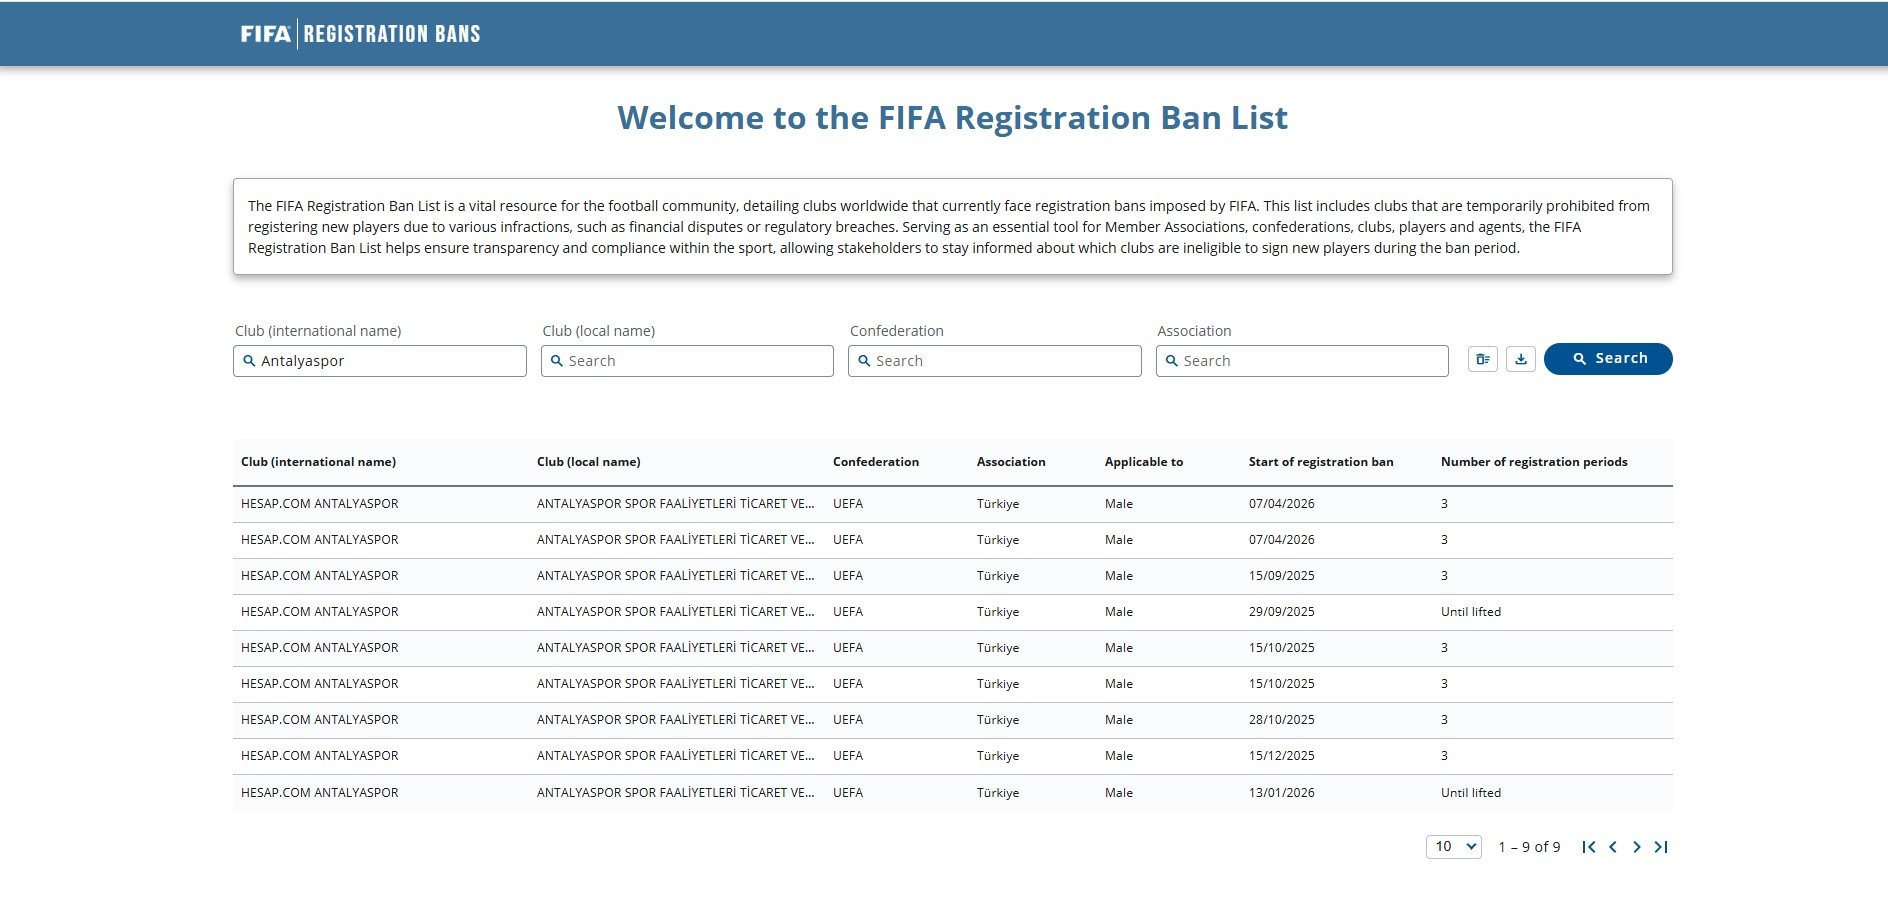
Task: Click the search icon in Club international name field
Action: coord(250,360)
